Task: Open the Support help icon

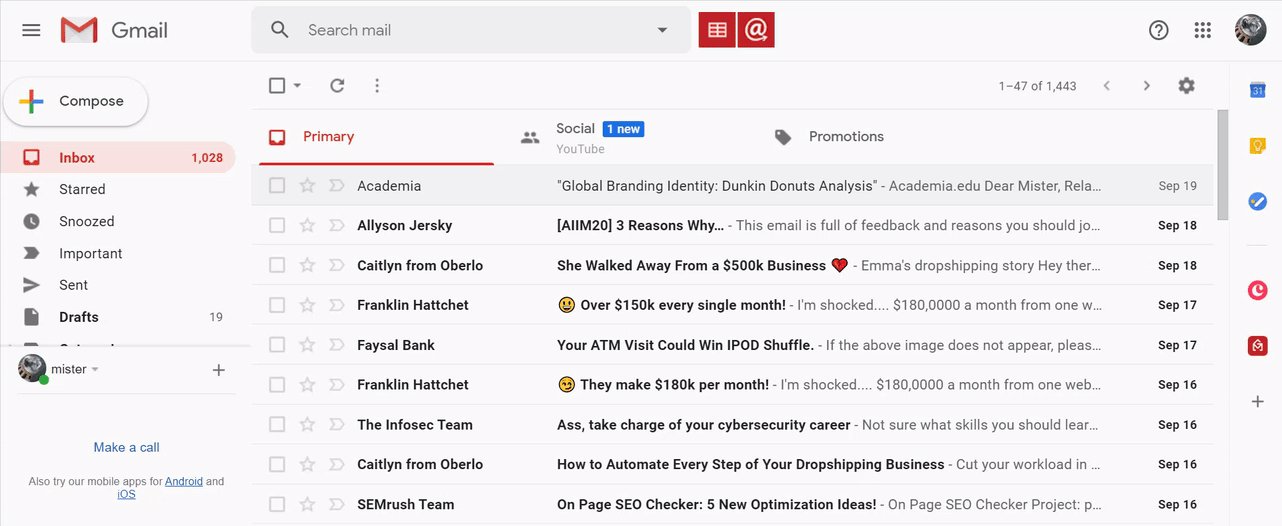Action: click(1158, 30)
